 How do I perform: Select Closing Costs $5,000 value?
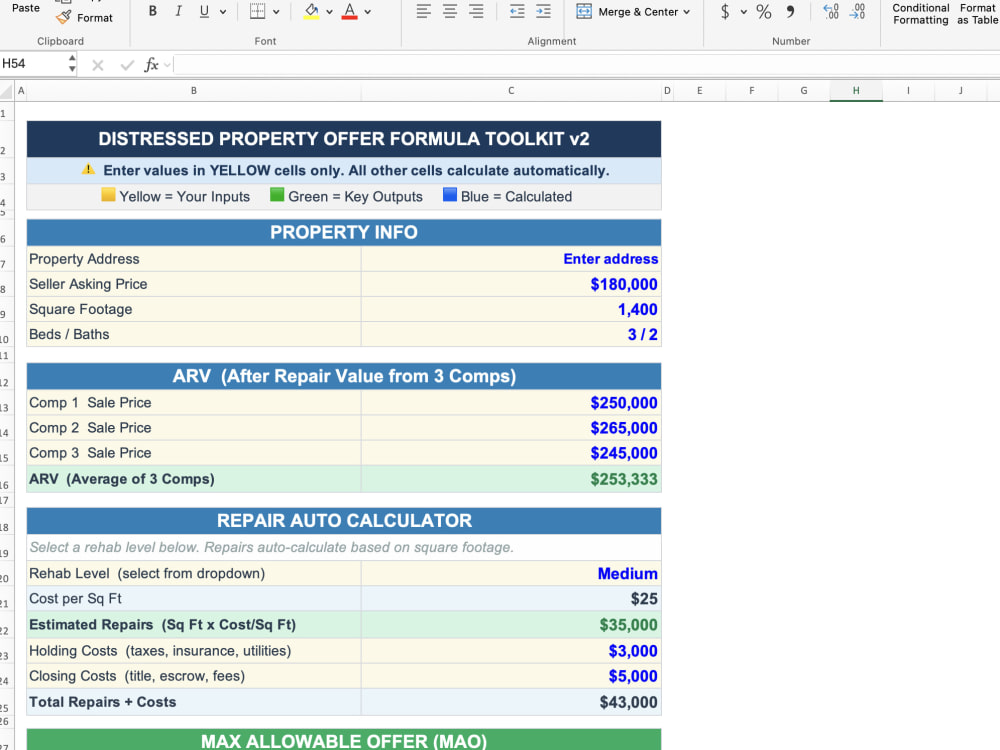point(511,676)
